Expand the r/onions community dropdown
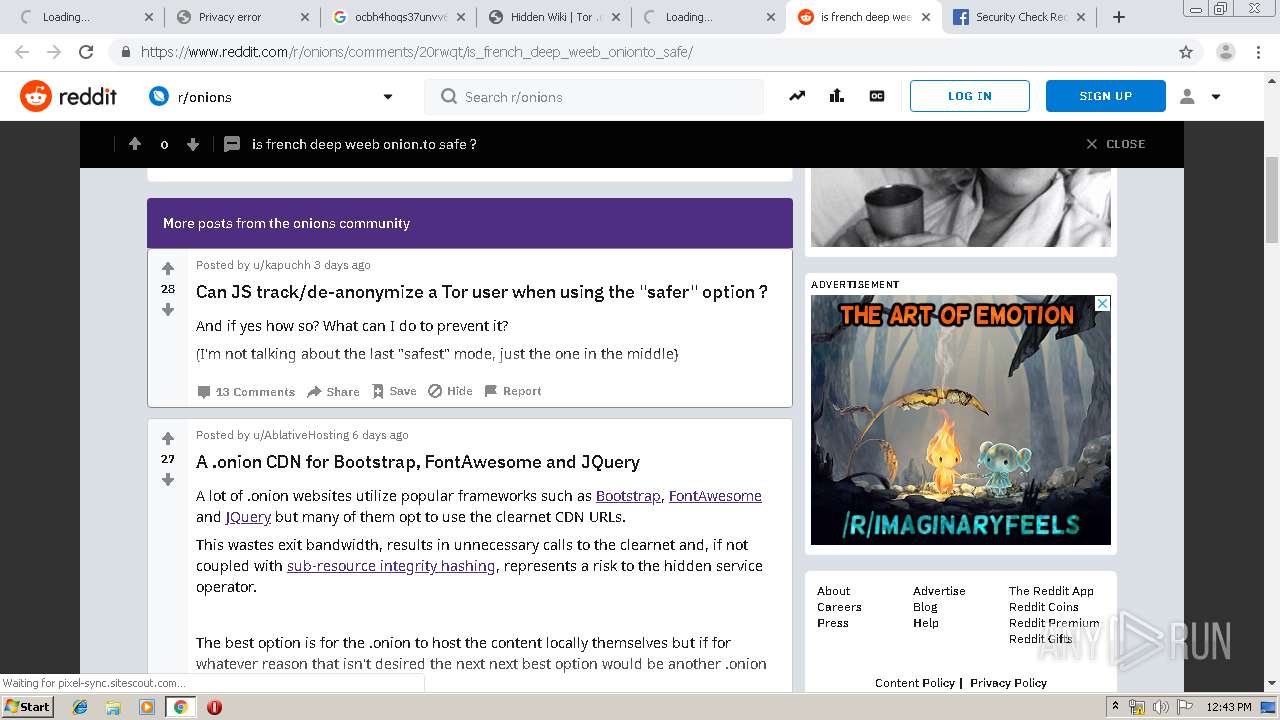This screenshot has height=720, width=1280. pyautogui.click(x=388, y=97)
